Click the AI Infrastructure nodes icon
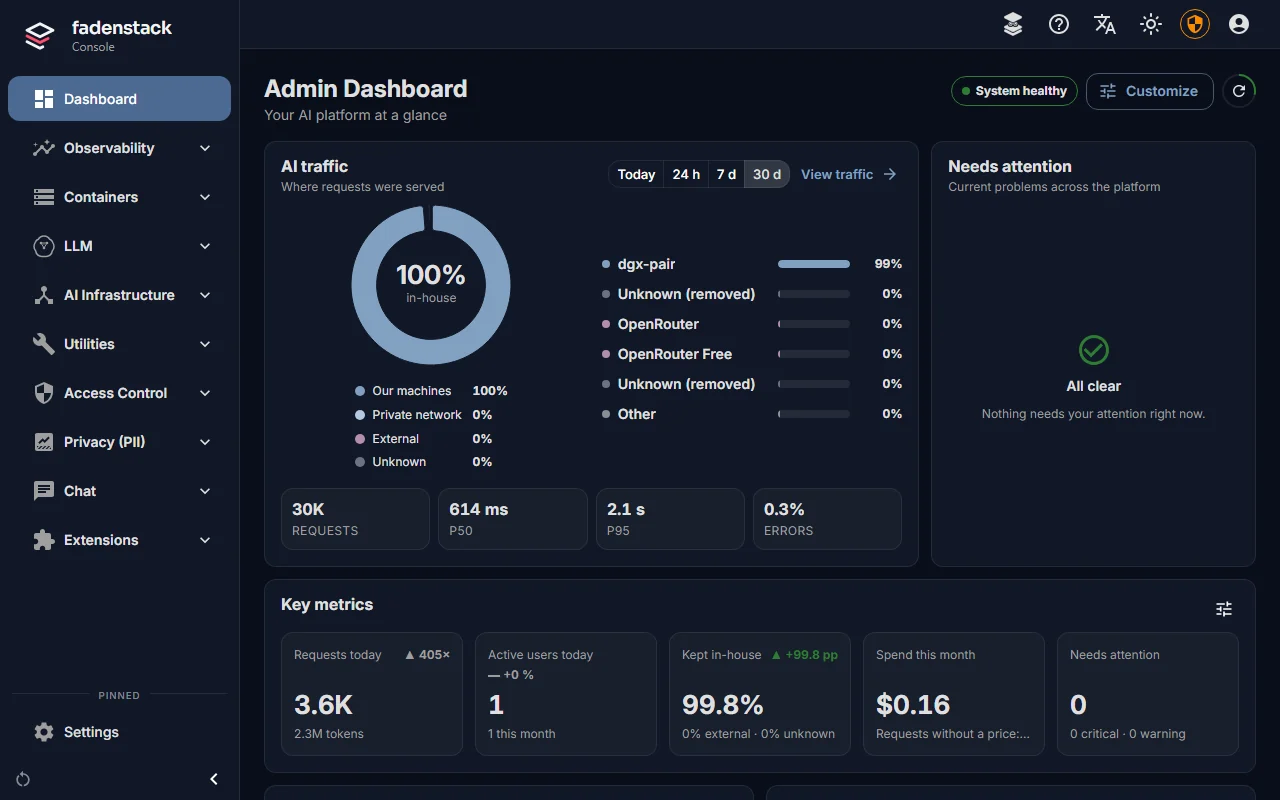This screenshot has height=800, width=1280. tap(43, 295)
